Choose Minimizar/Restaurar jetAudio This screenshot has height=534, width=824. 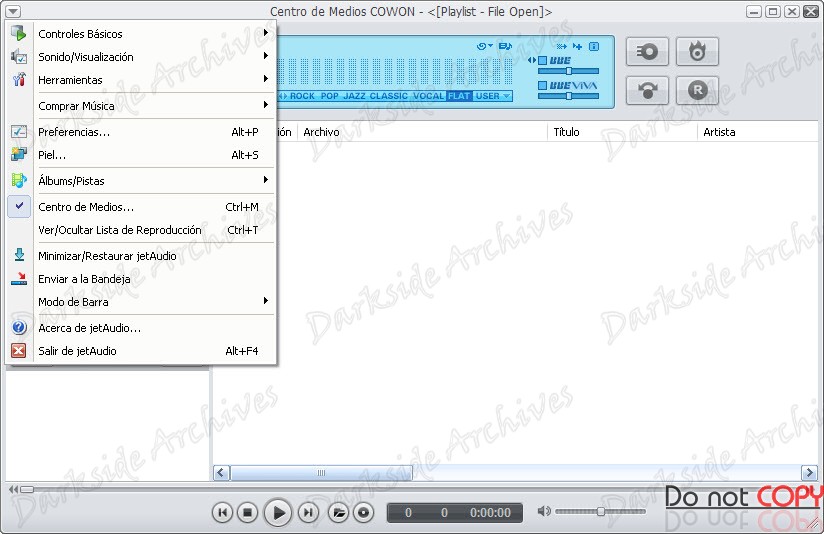coord(141,256)
